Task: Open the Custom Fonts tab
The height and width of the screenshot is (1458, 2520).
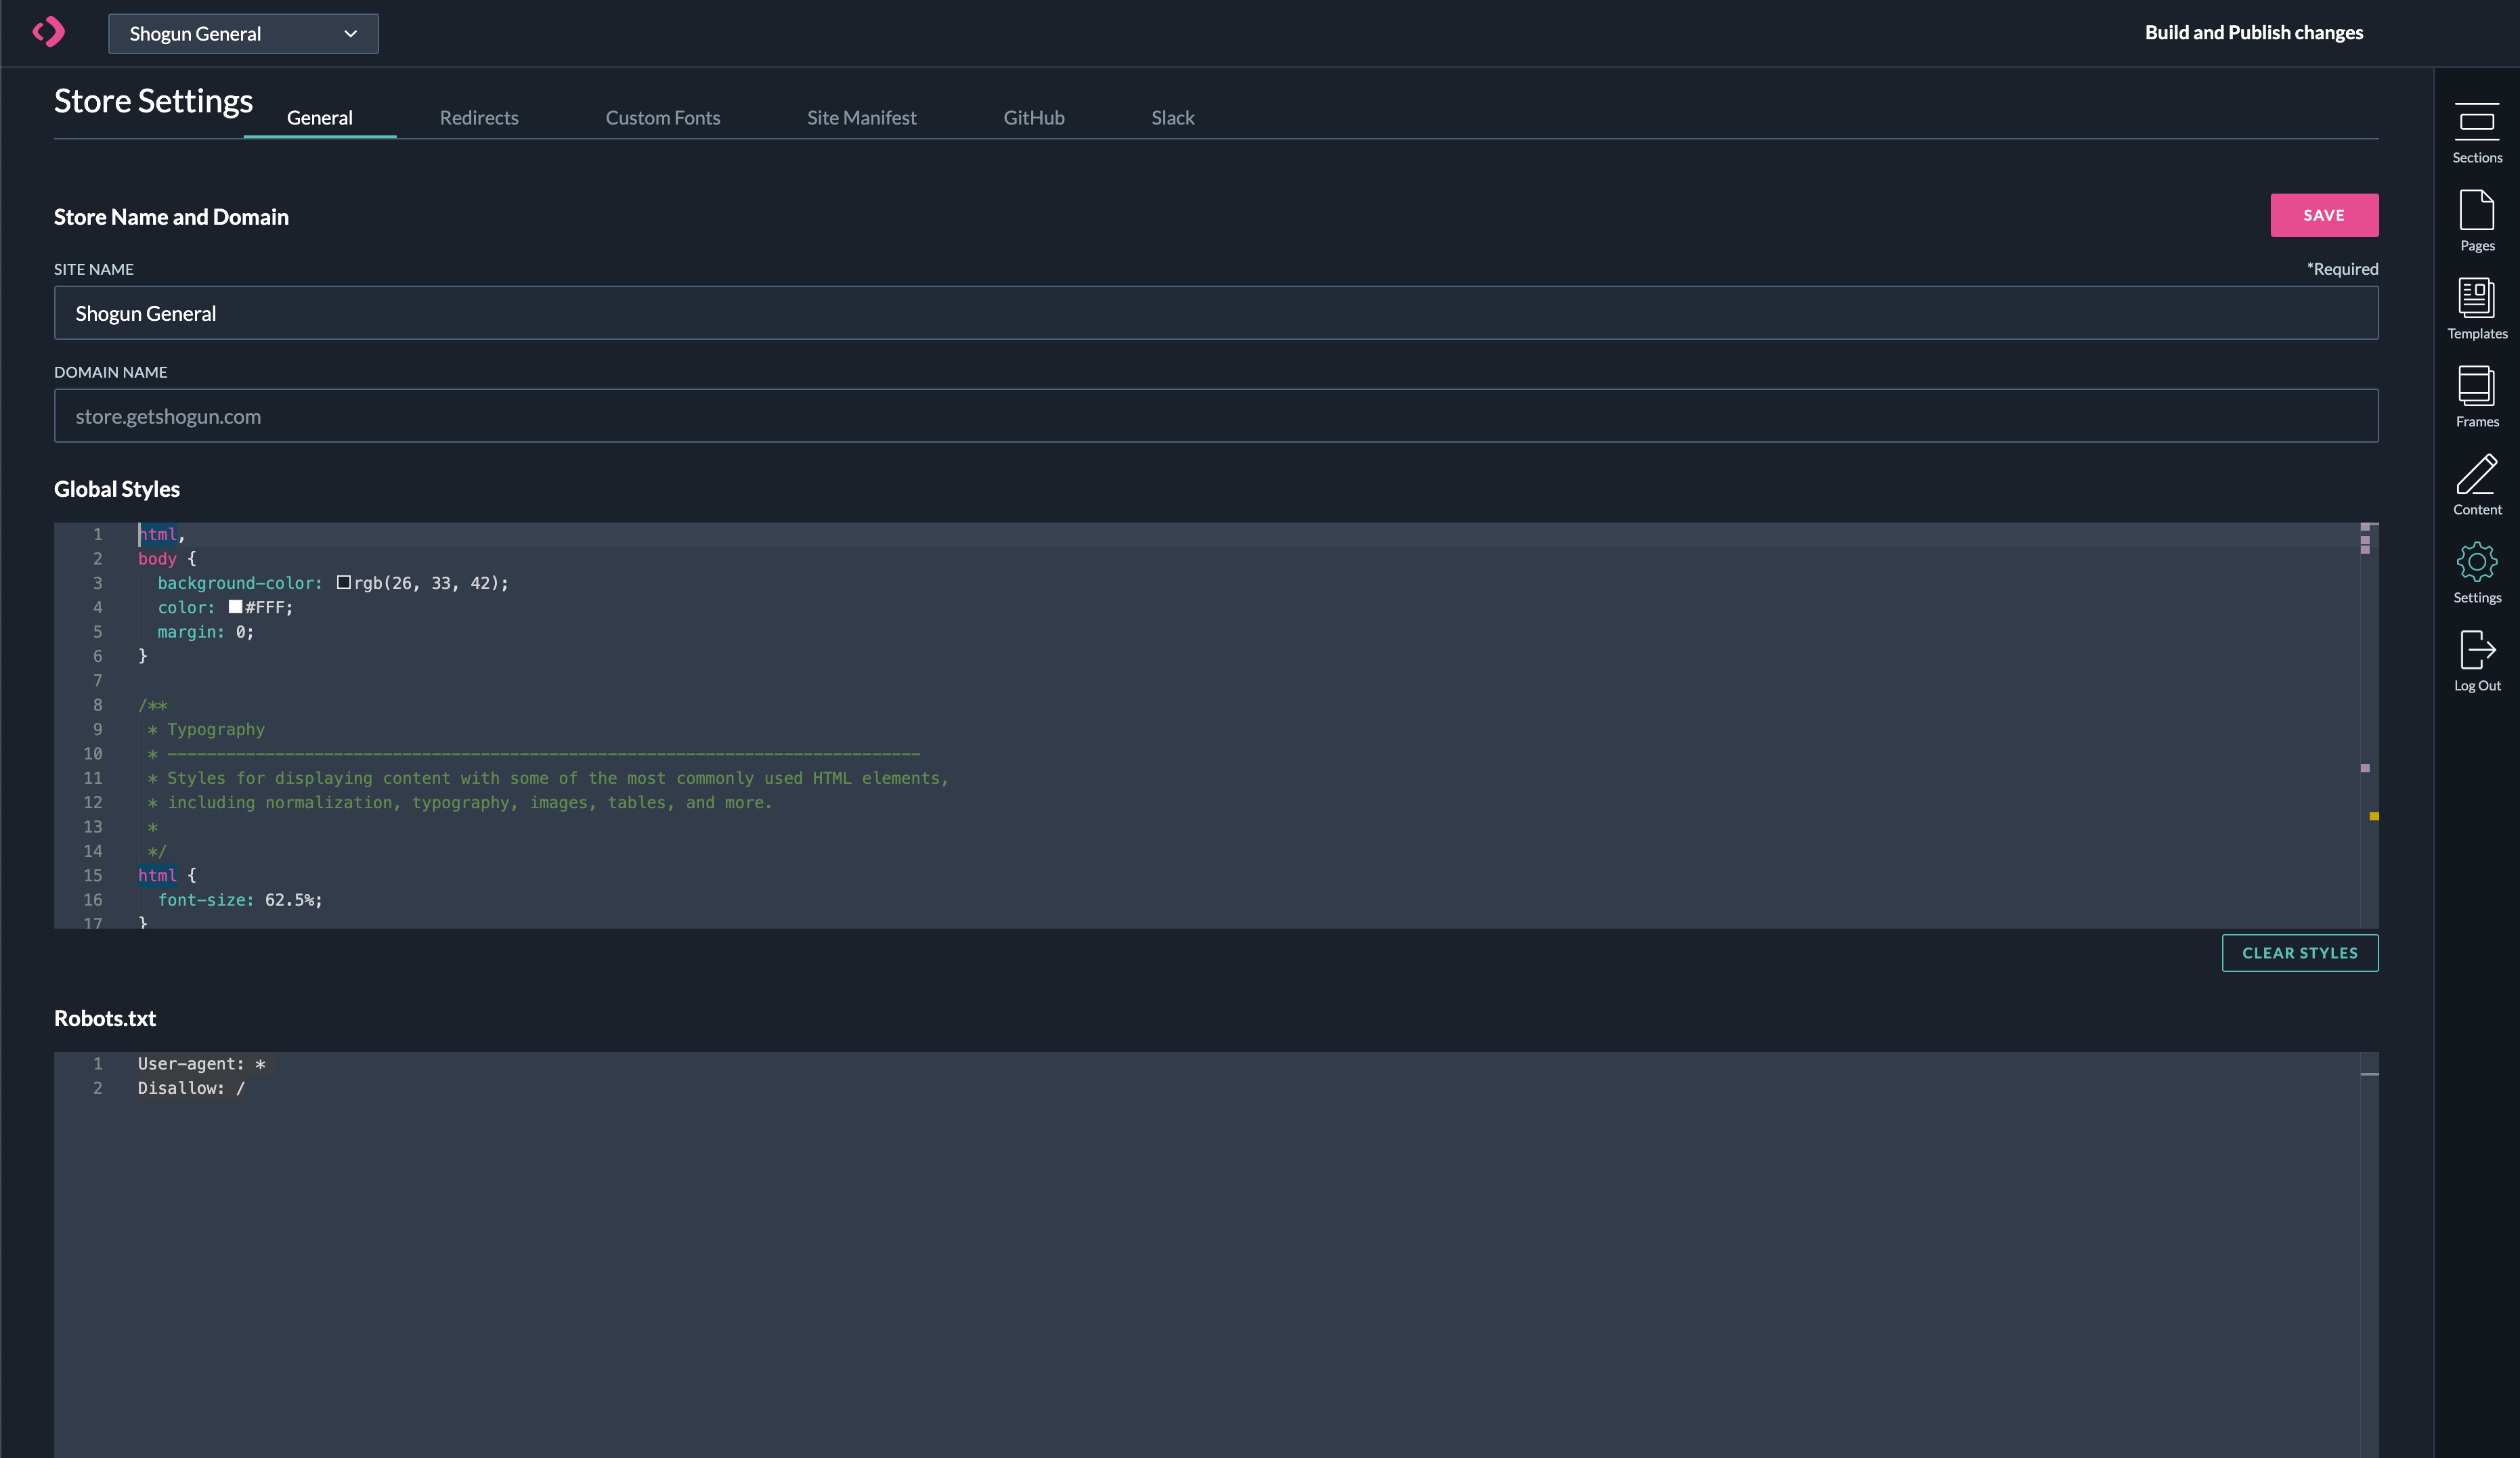Action: pos(662,118)
